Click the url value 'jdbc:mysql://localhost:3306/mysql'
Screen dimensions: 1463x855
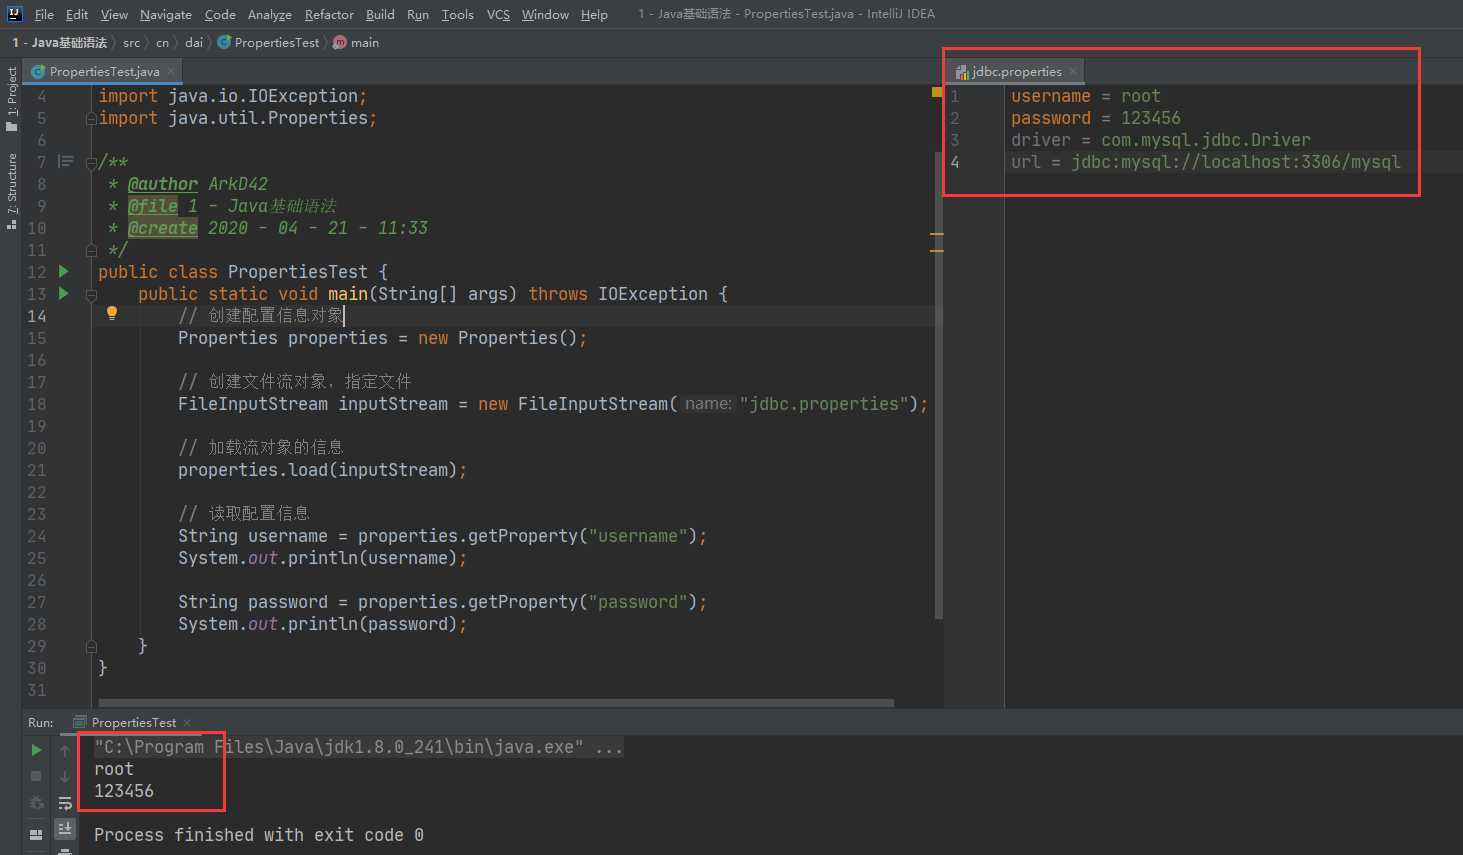1236,162
